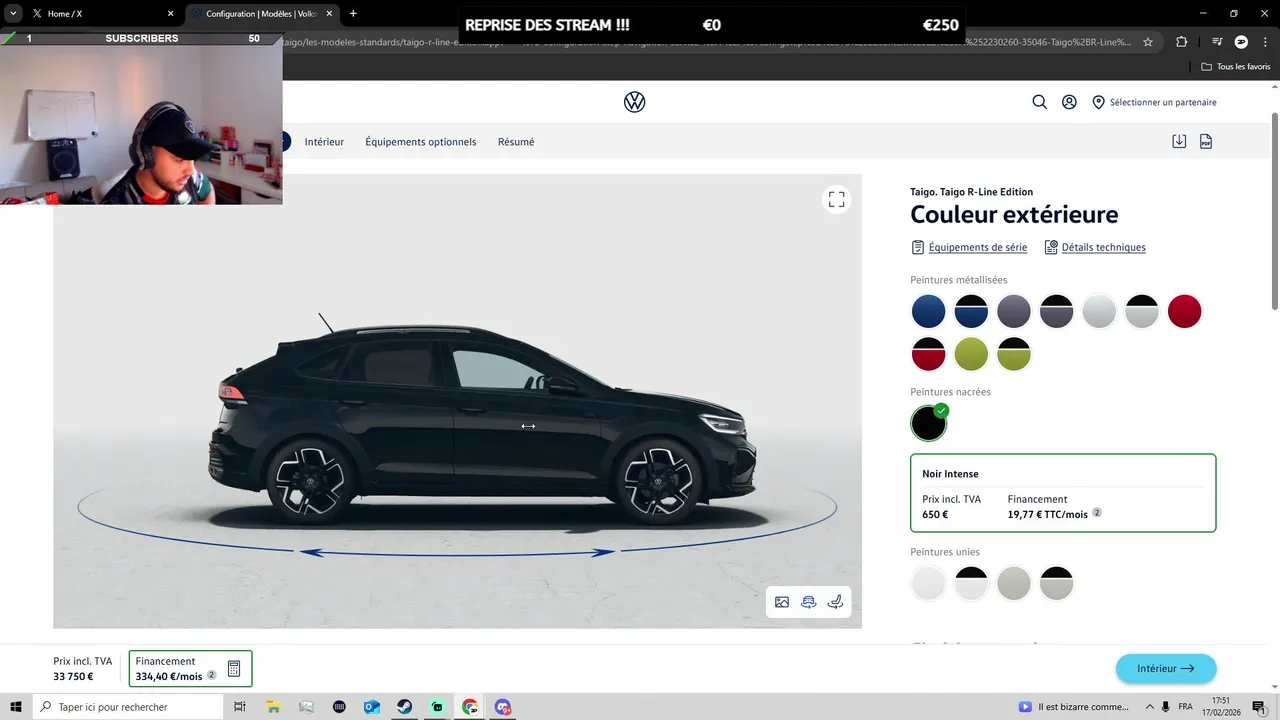Select lime green paint with black roof
The height and width of the screenshot is (720, 1280).
[x=1014, y=354]
